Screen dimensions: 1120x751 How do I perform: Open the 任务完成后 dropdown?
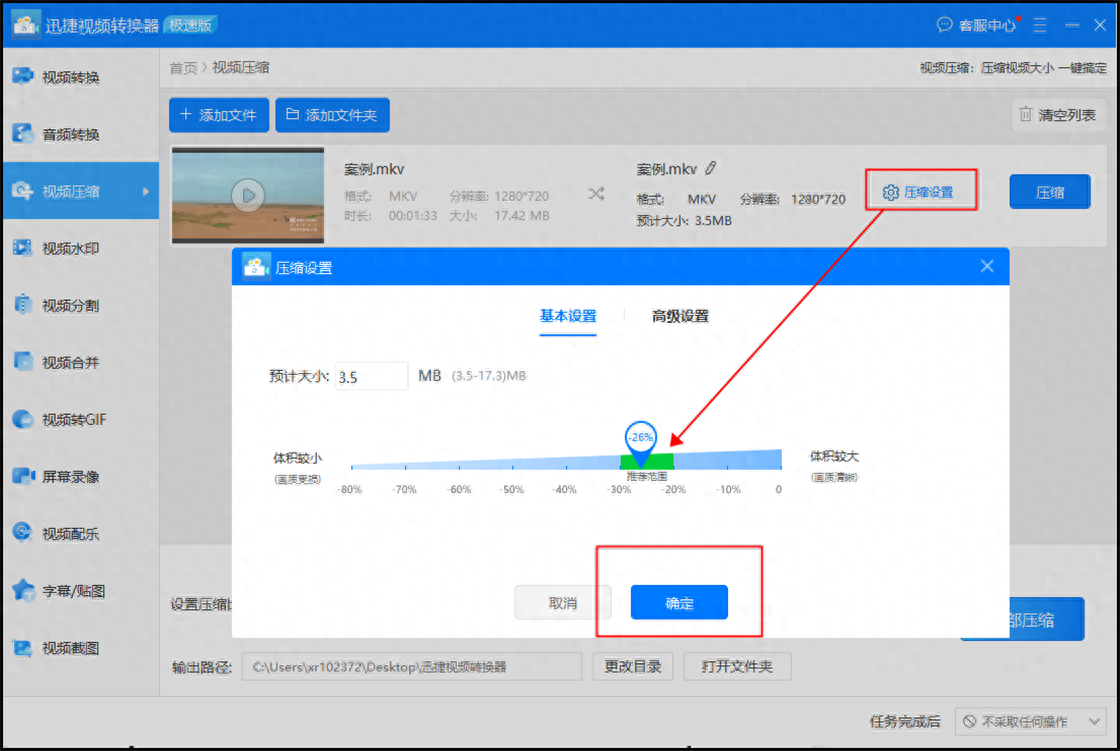1031,722
